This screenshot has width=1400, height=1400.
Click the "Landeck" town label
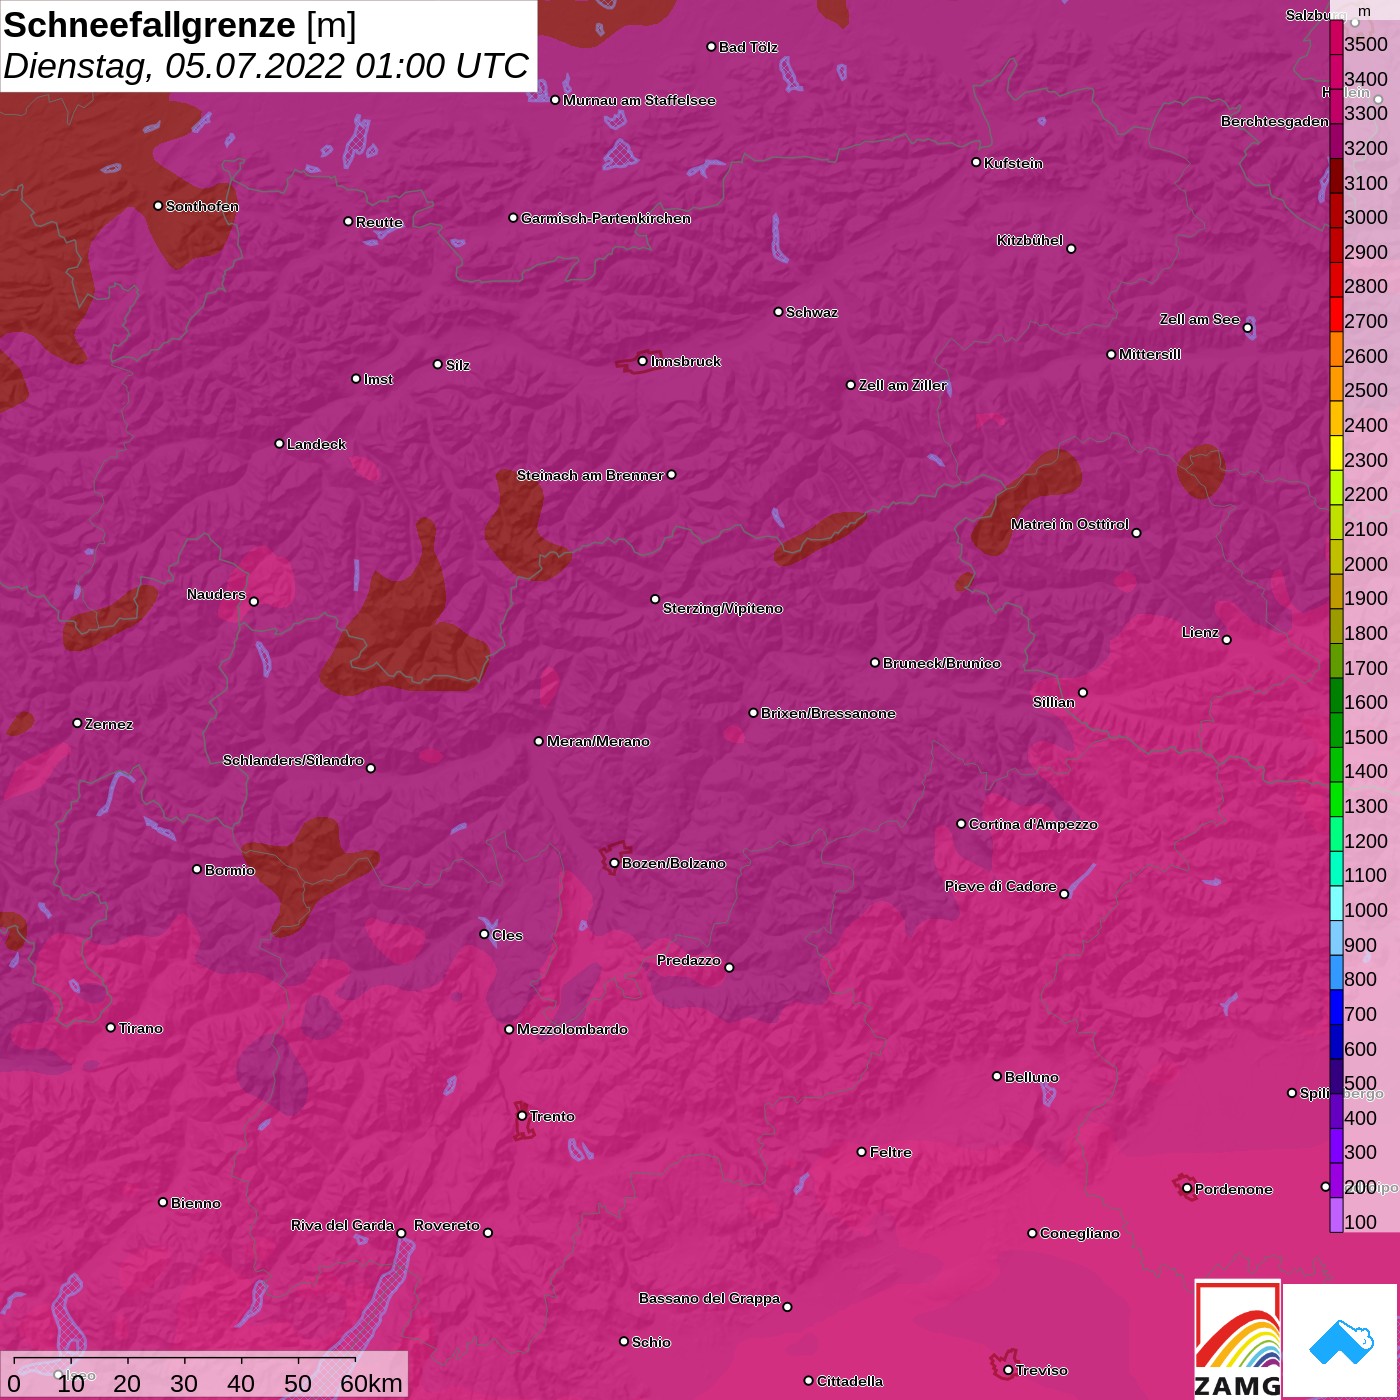[316, 444]
